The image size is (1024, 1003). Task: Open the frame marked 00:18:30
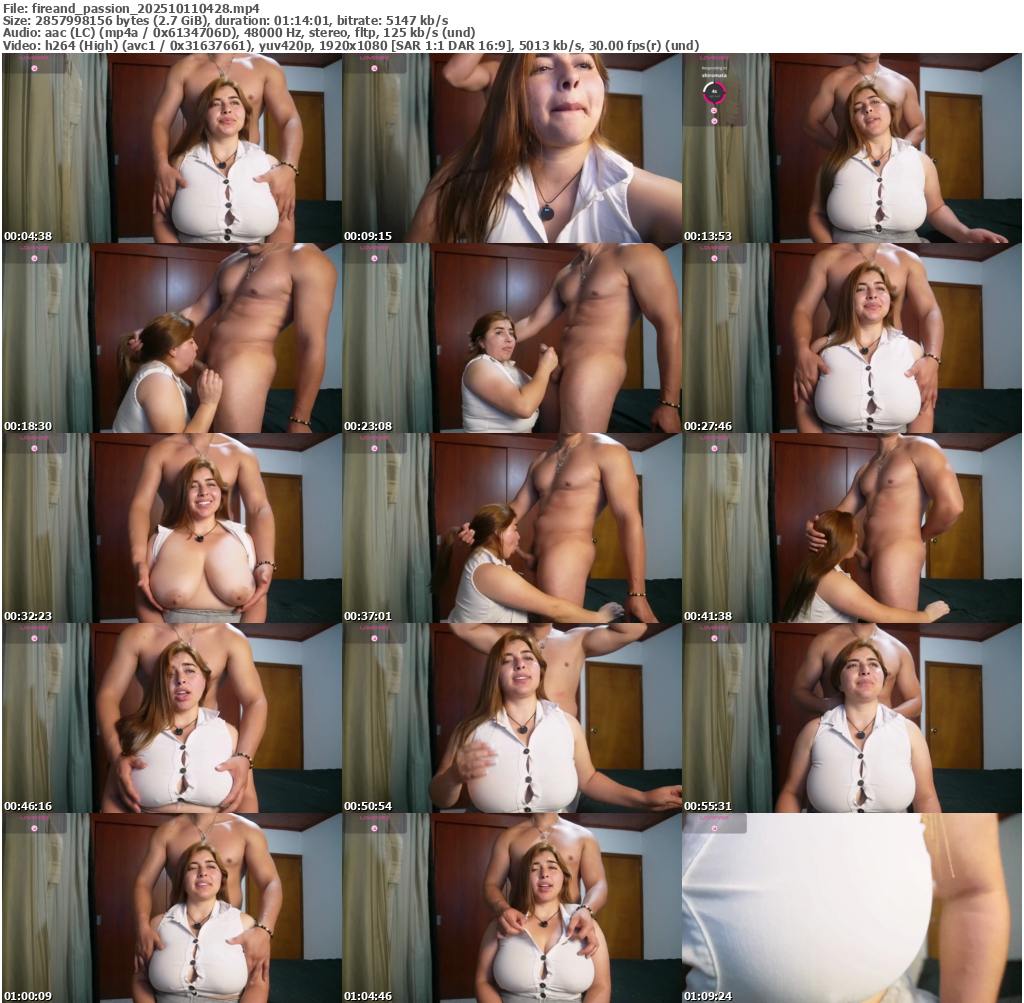click(172, 338)
